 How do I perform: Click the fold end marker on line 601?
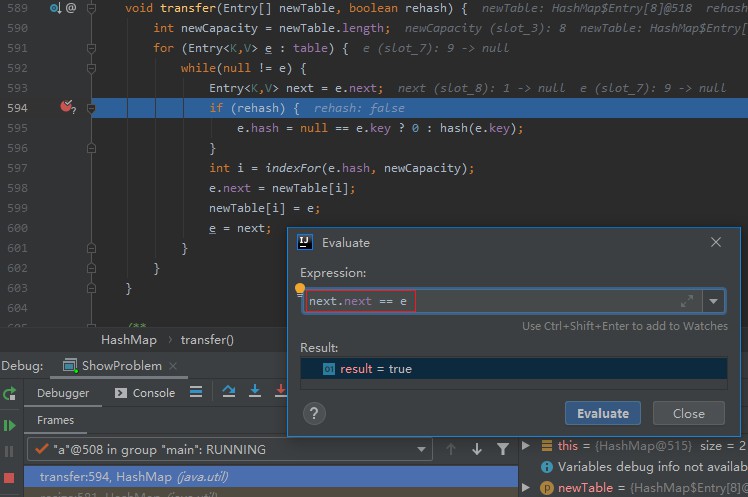click(x=92, y=248)
